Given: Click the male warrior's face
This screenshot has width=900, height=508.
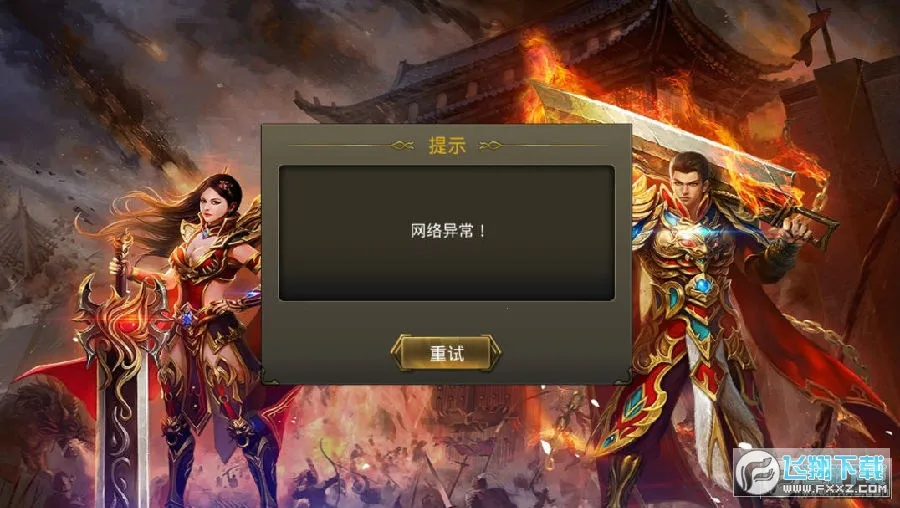Looking at the screenshot, I should click(689, 181).
